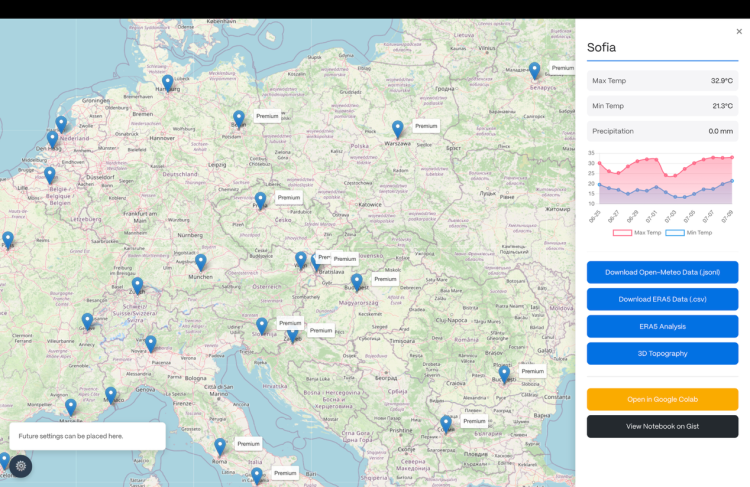The height and width of the screenshot is (487, 750).
Task: Select the Hamburg map marker
Action: click(167, 83)
